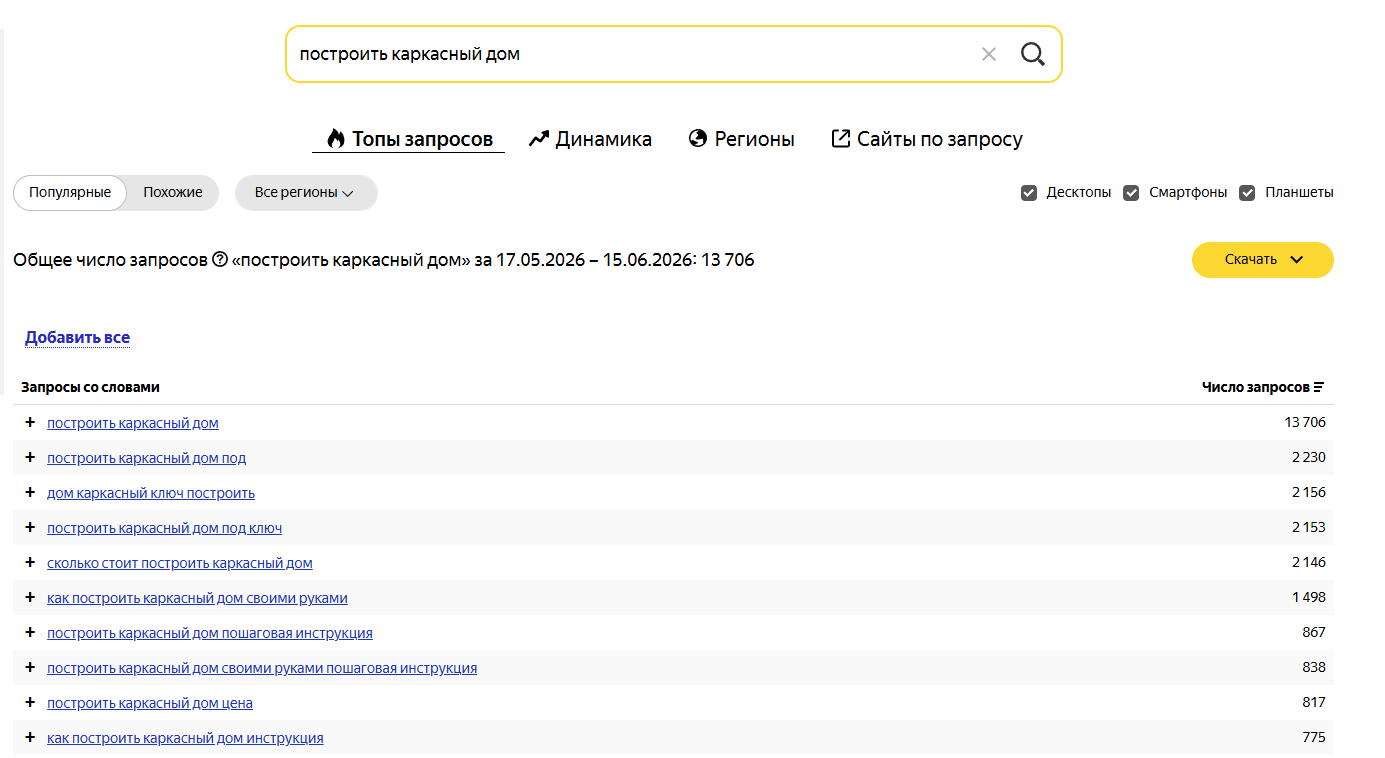This screenshot has width=1385, height=758.
Task: Click the sort icon beside Число запросов
Action: coord(1319,387)
